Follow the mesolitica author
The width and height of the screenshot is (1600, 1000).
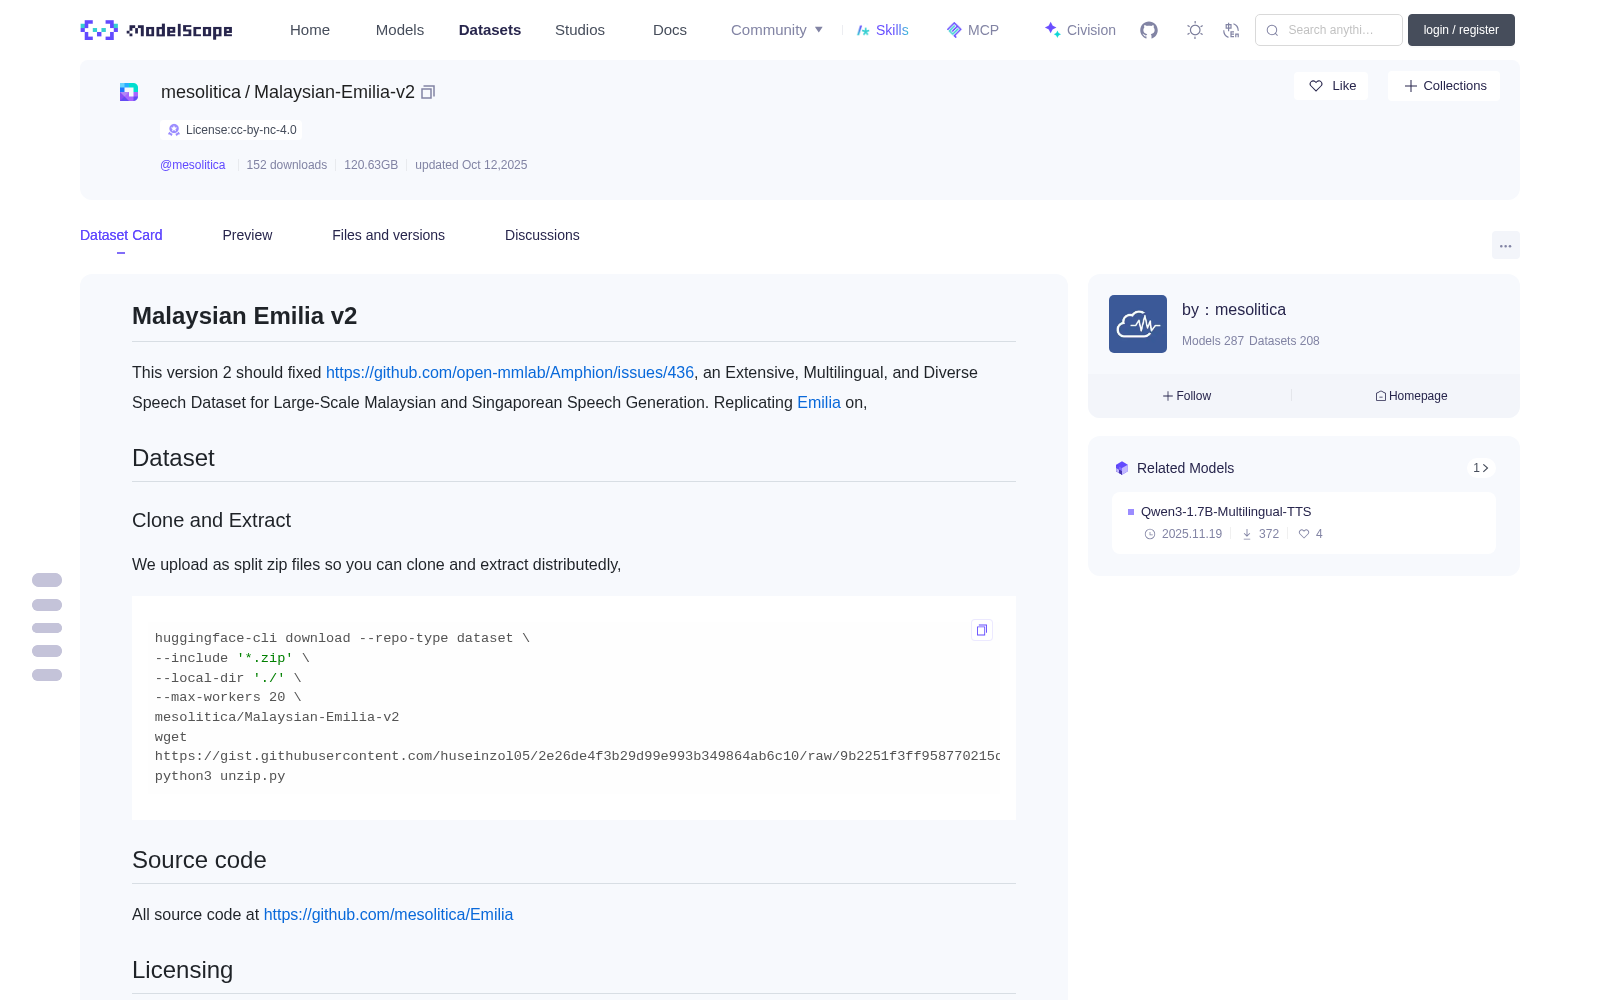pyautogui.click(x=1187, y=396)
